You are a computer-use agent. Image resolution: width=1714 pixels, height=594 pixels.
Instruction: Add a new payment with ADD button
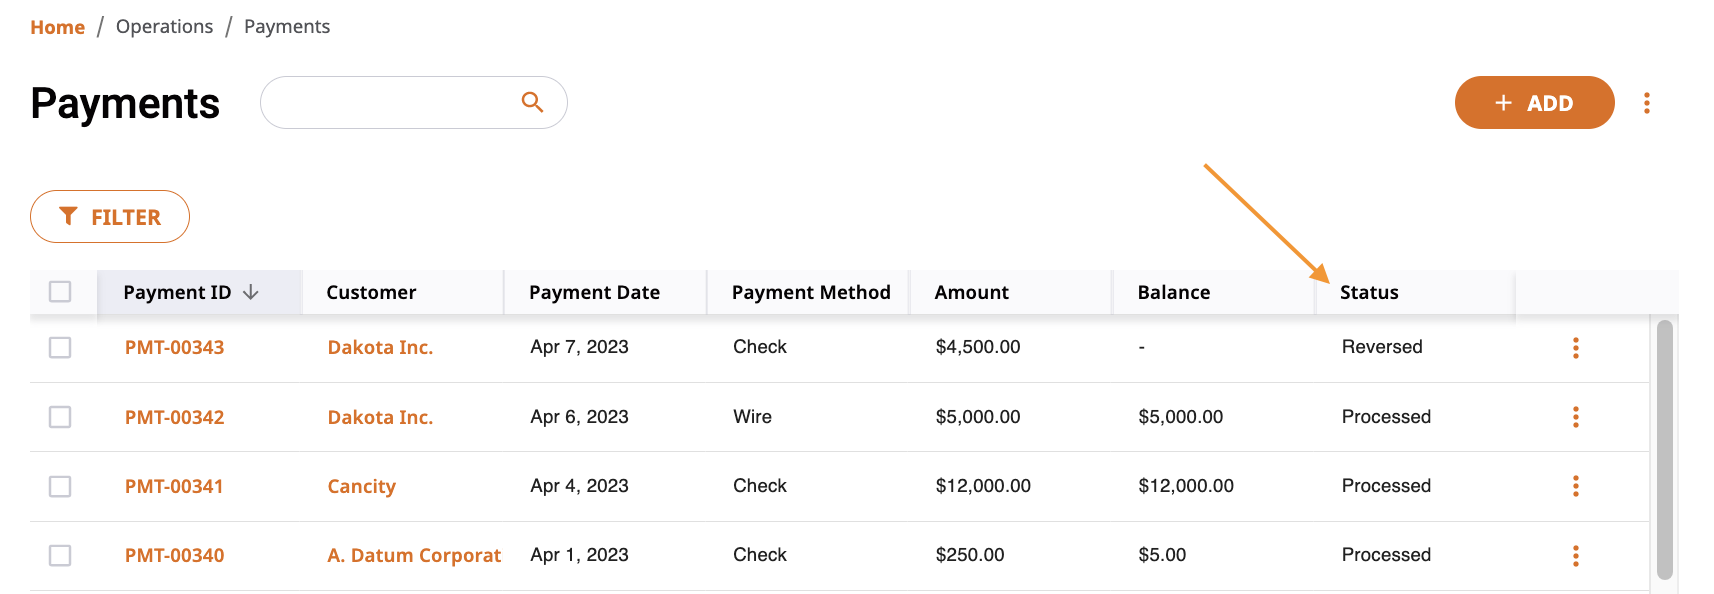point(1534,103)
